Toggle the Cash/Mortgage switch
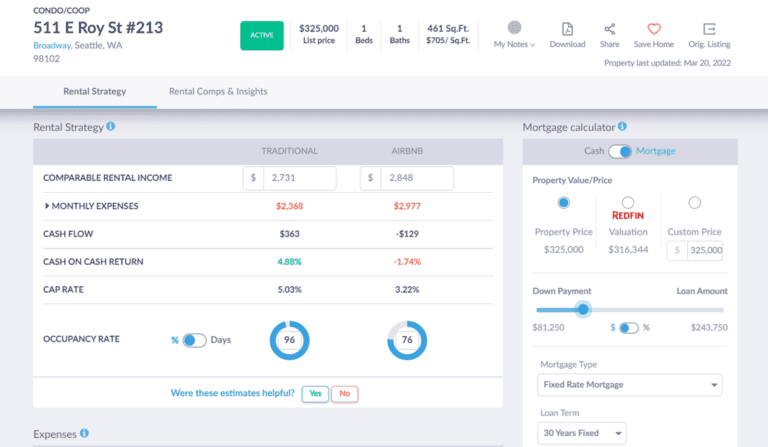Image resolution: width=768 pixels, height=447 pixels. point(621,151)
